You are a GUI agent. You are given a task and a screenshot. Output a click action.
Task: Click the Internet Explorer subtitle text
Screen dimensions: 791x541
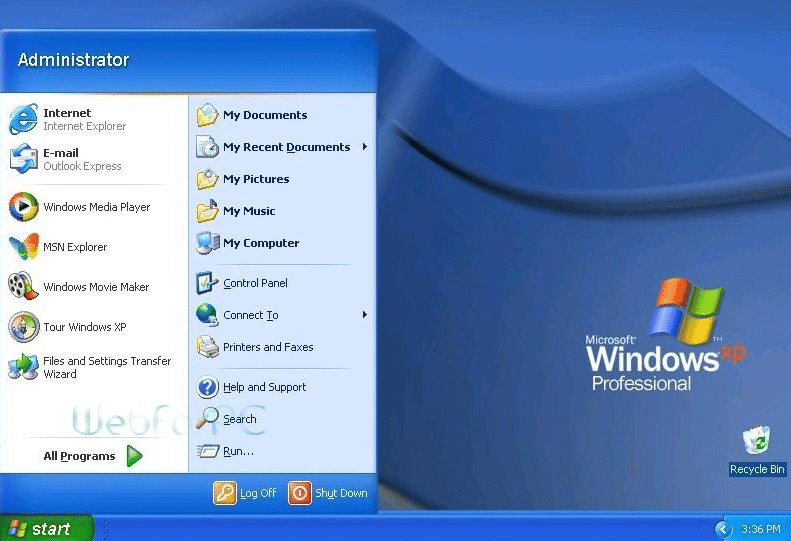tap(85, 126)
